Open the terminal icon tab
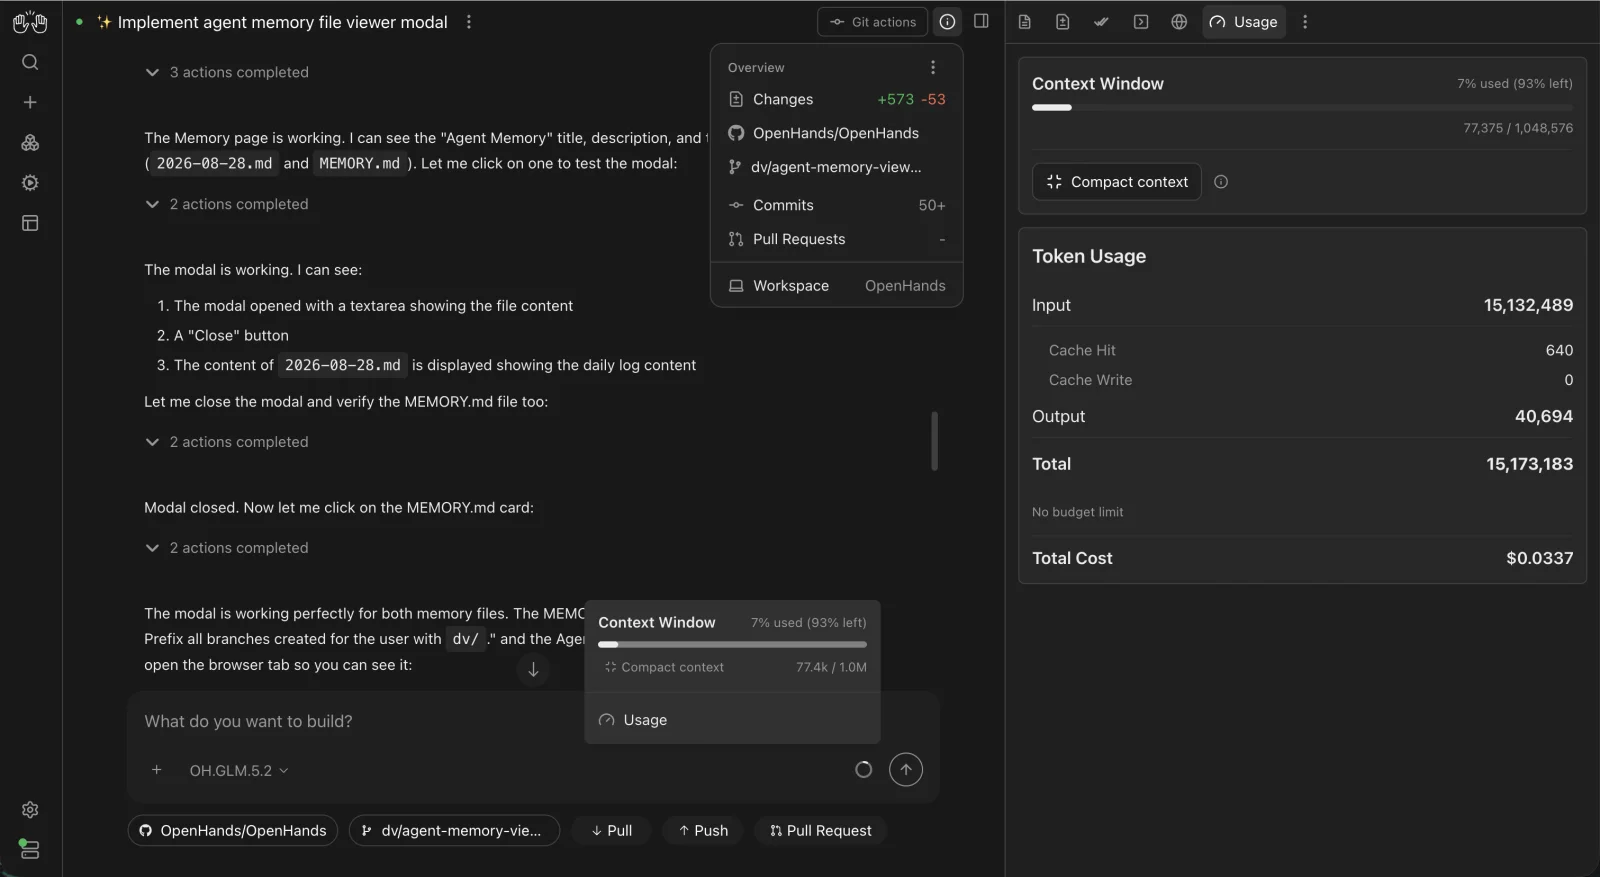 pyautogui.click(x=1141, y=22)
